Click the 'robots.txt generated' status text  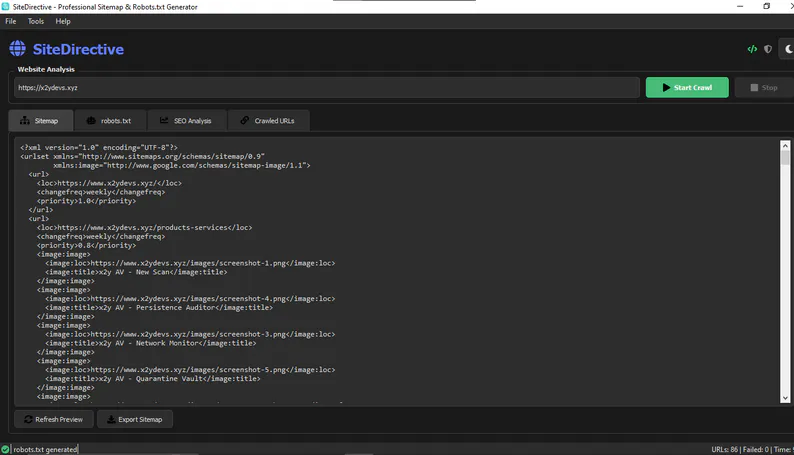click(45, 449)
